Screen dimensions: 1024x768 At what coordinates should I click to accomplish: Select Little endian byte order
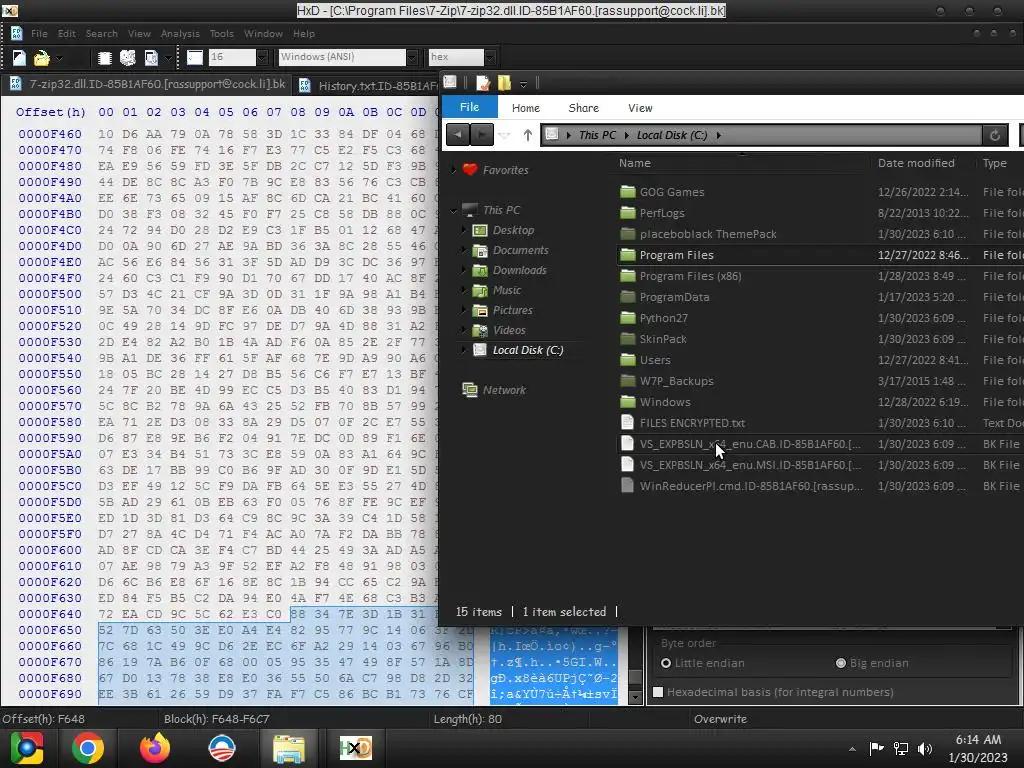(x=702, y=663)
